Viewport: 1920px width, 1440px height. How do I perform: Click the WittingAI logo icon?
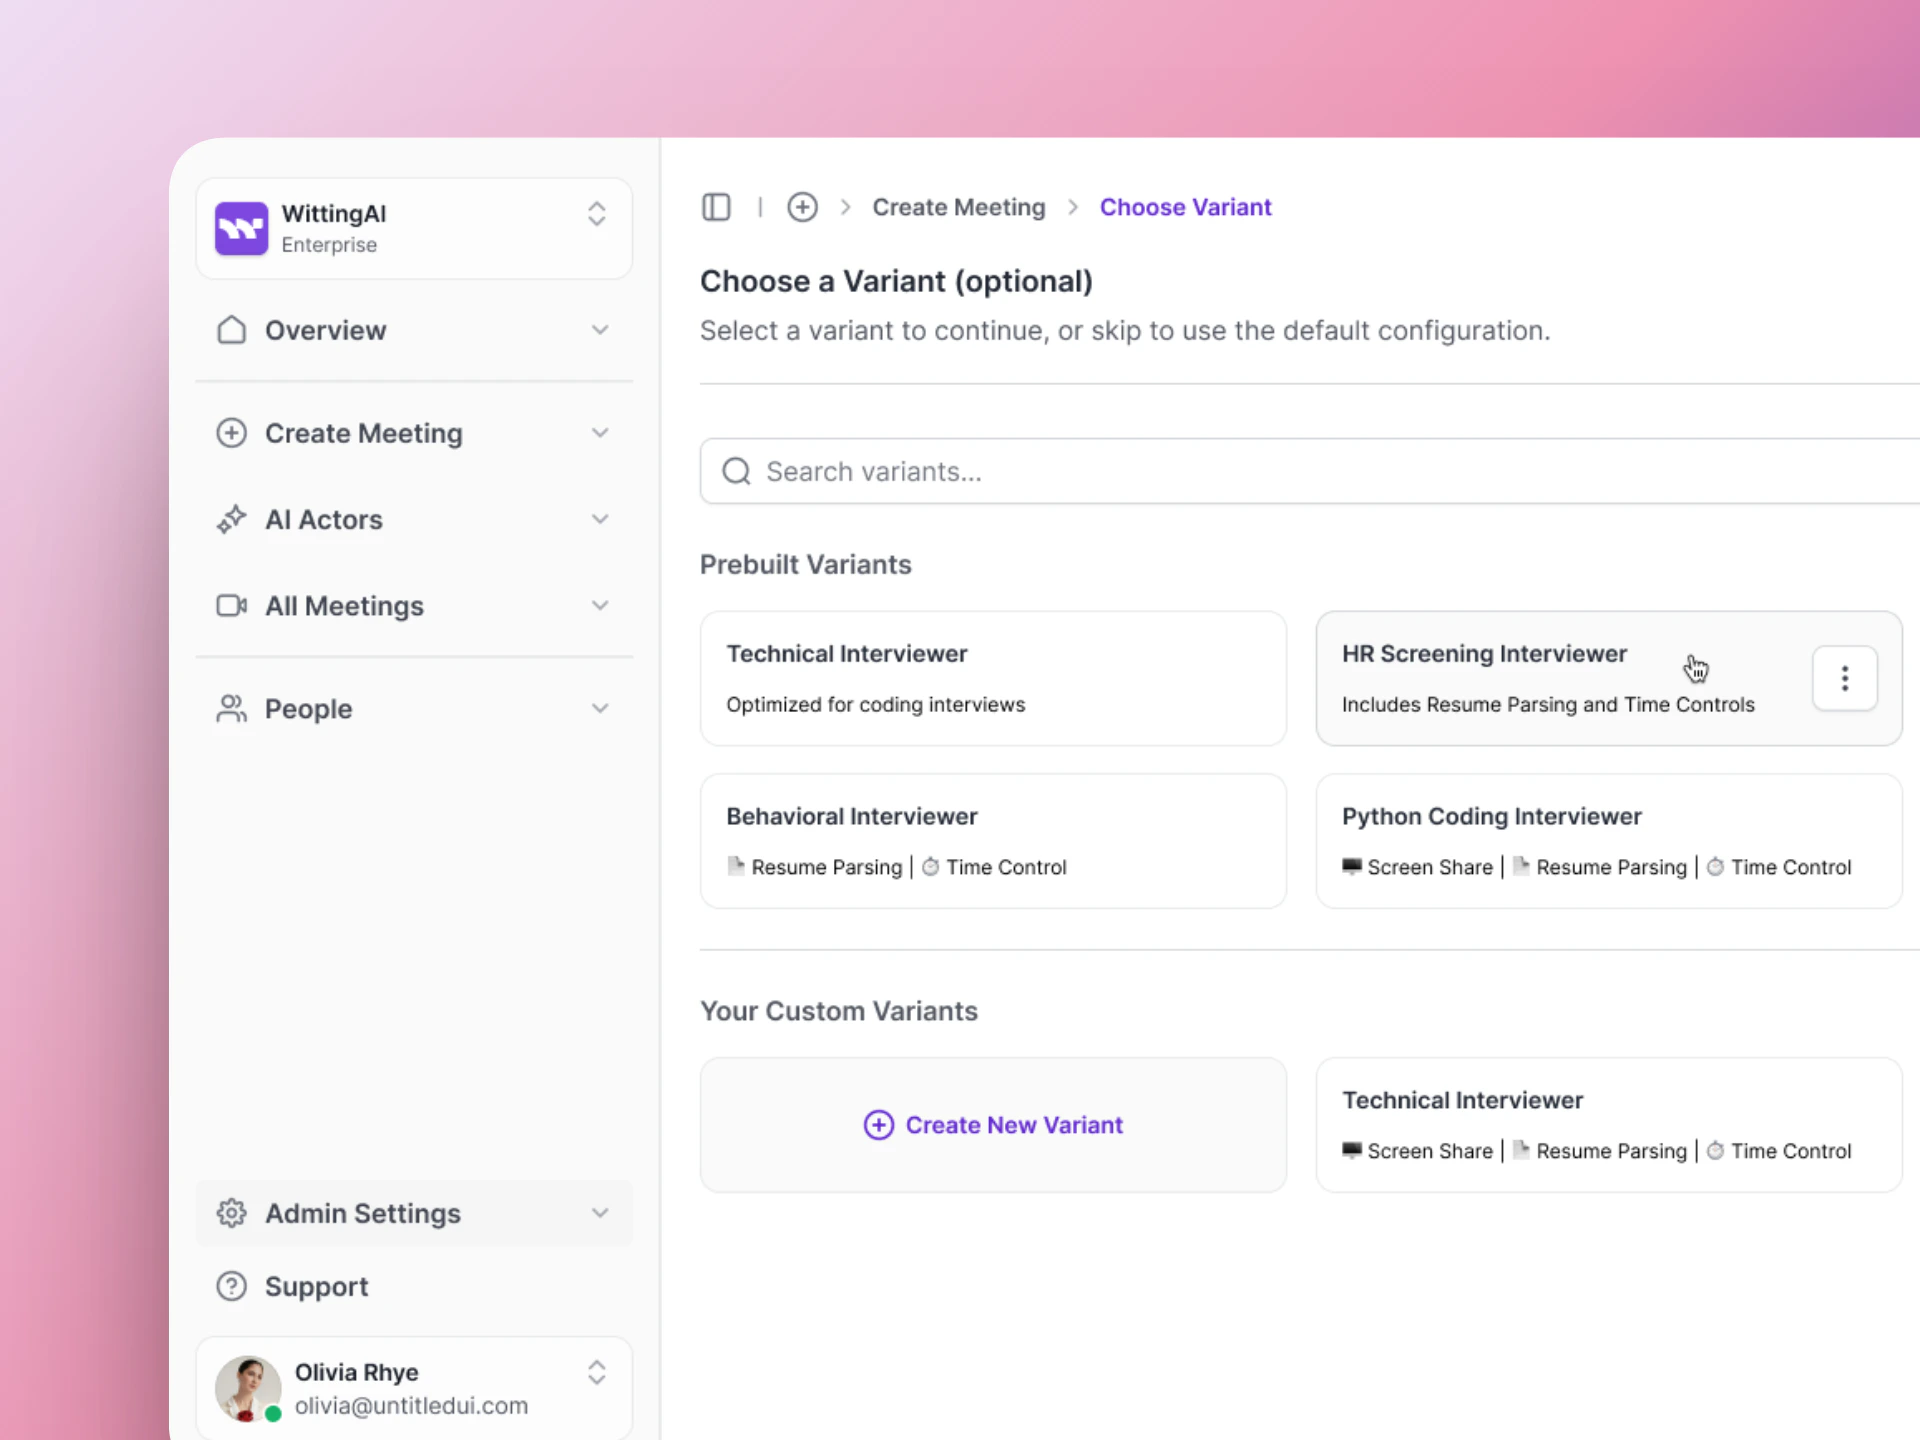pyautogui.click(x=241, y=228)
